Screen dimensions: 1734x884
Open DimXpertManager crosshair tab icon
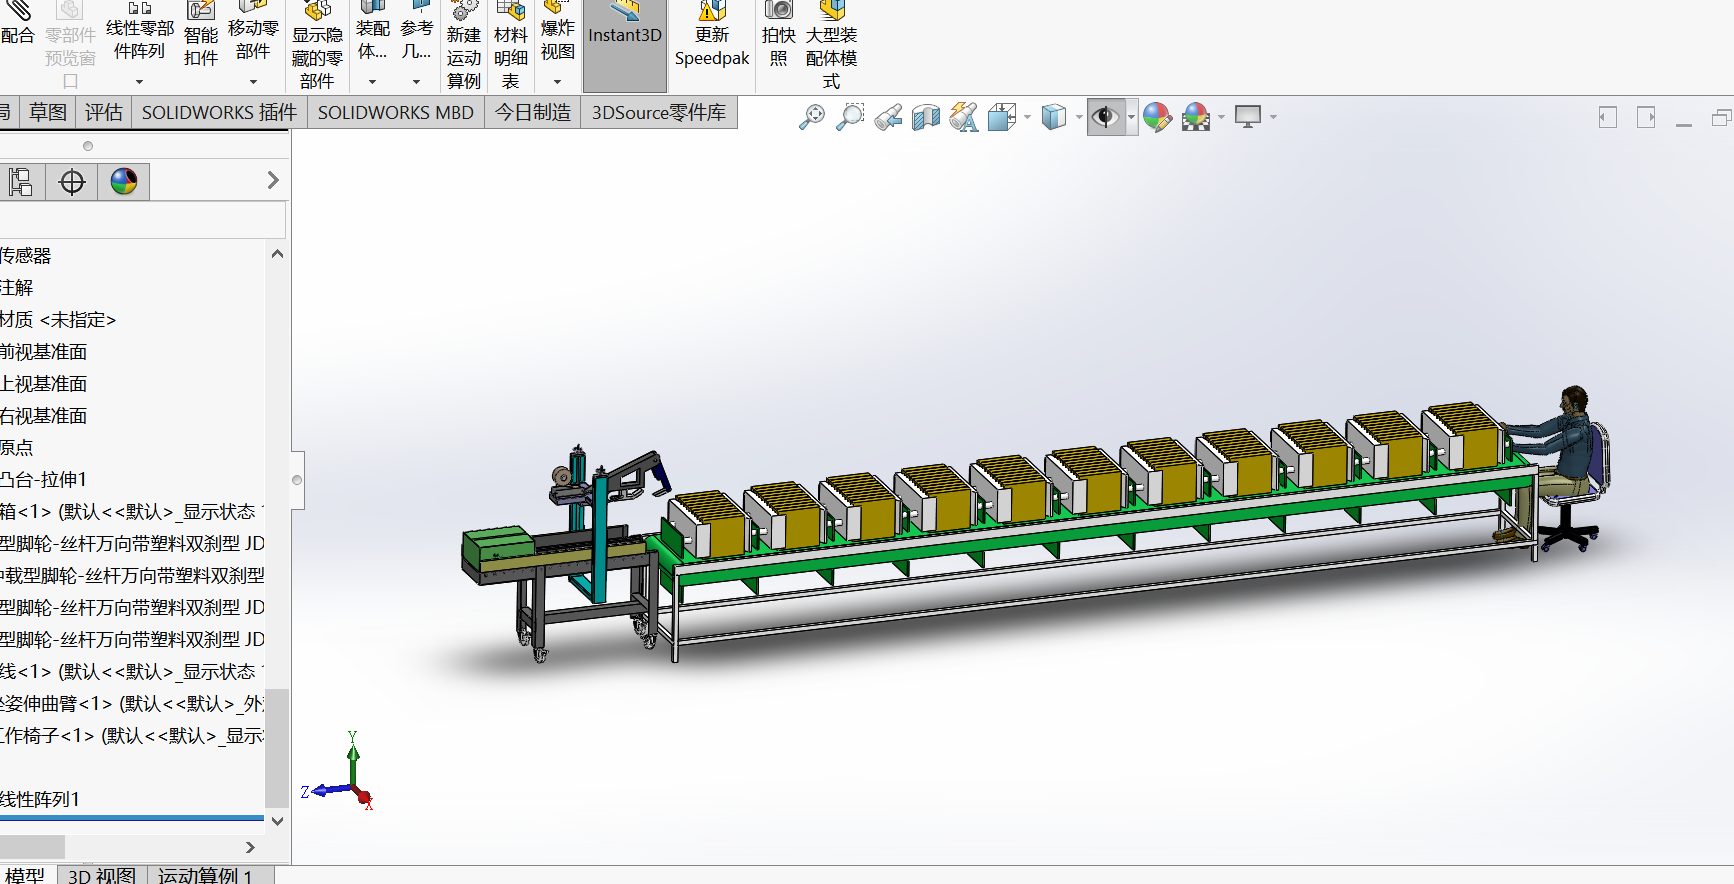tap(72, 182)
